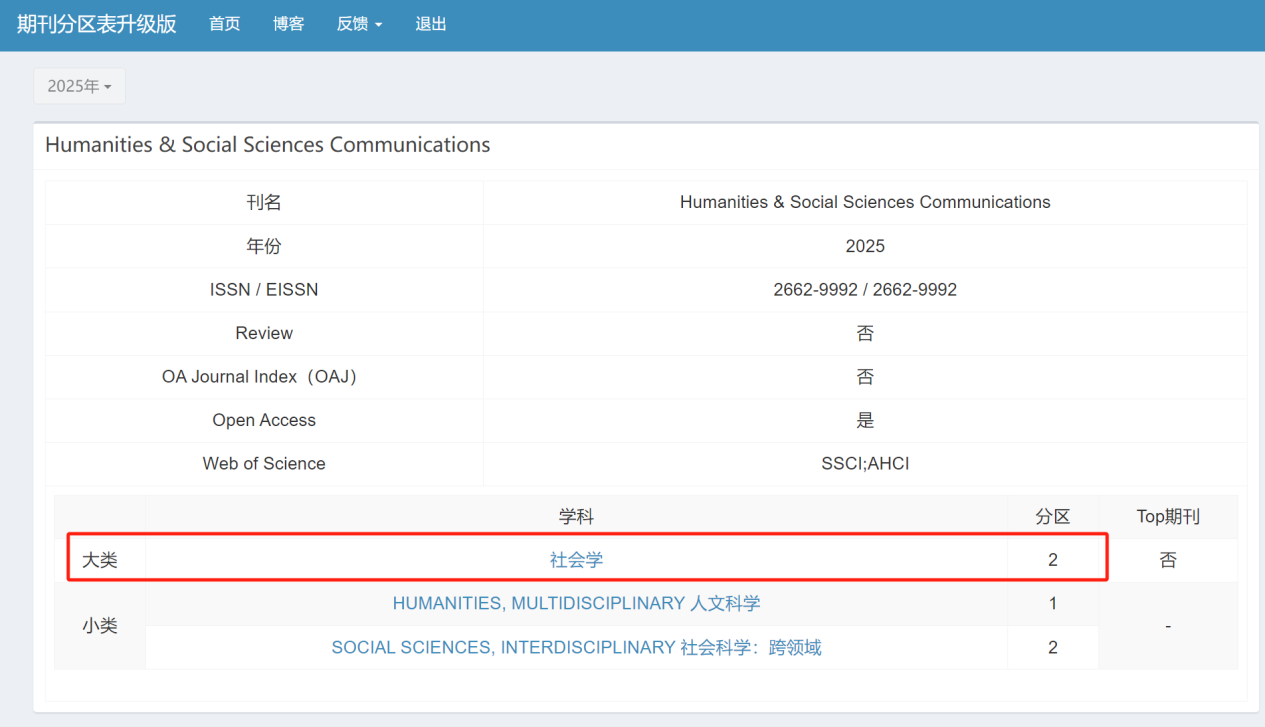Click the Top期刊 value 否
1265x727 pixels.
[1168, 560]
